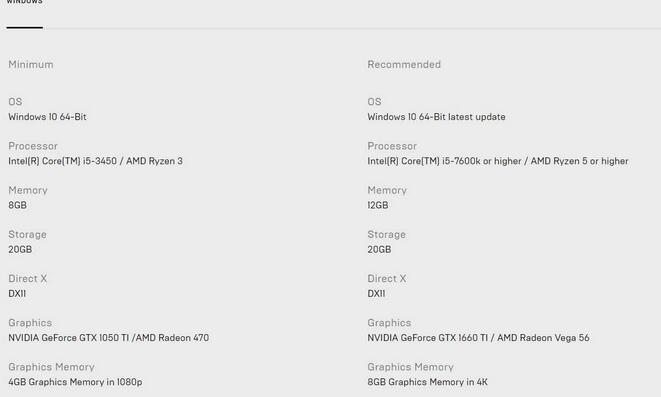Click the Storage label under Recommended
Image resolution: width=661 pixels, height=397 pixels.
(x=386, y=234)
